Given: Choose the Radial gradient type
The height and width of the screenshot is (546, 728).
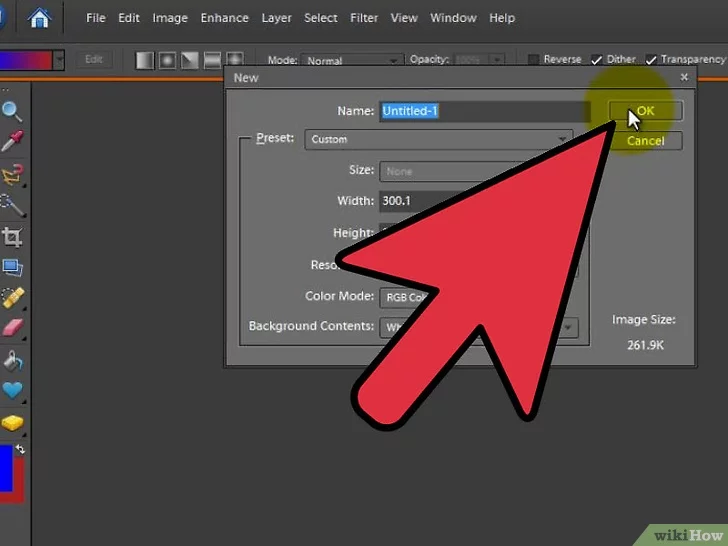Looking at the screenshot, I should (x=167, y=60).
